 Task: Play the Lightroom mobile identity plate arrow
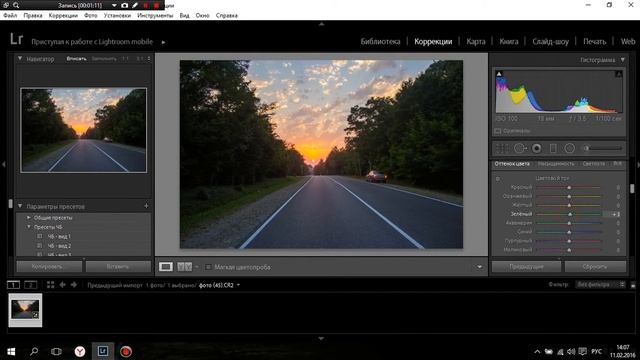click(163, 42)
